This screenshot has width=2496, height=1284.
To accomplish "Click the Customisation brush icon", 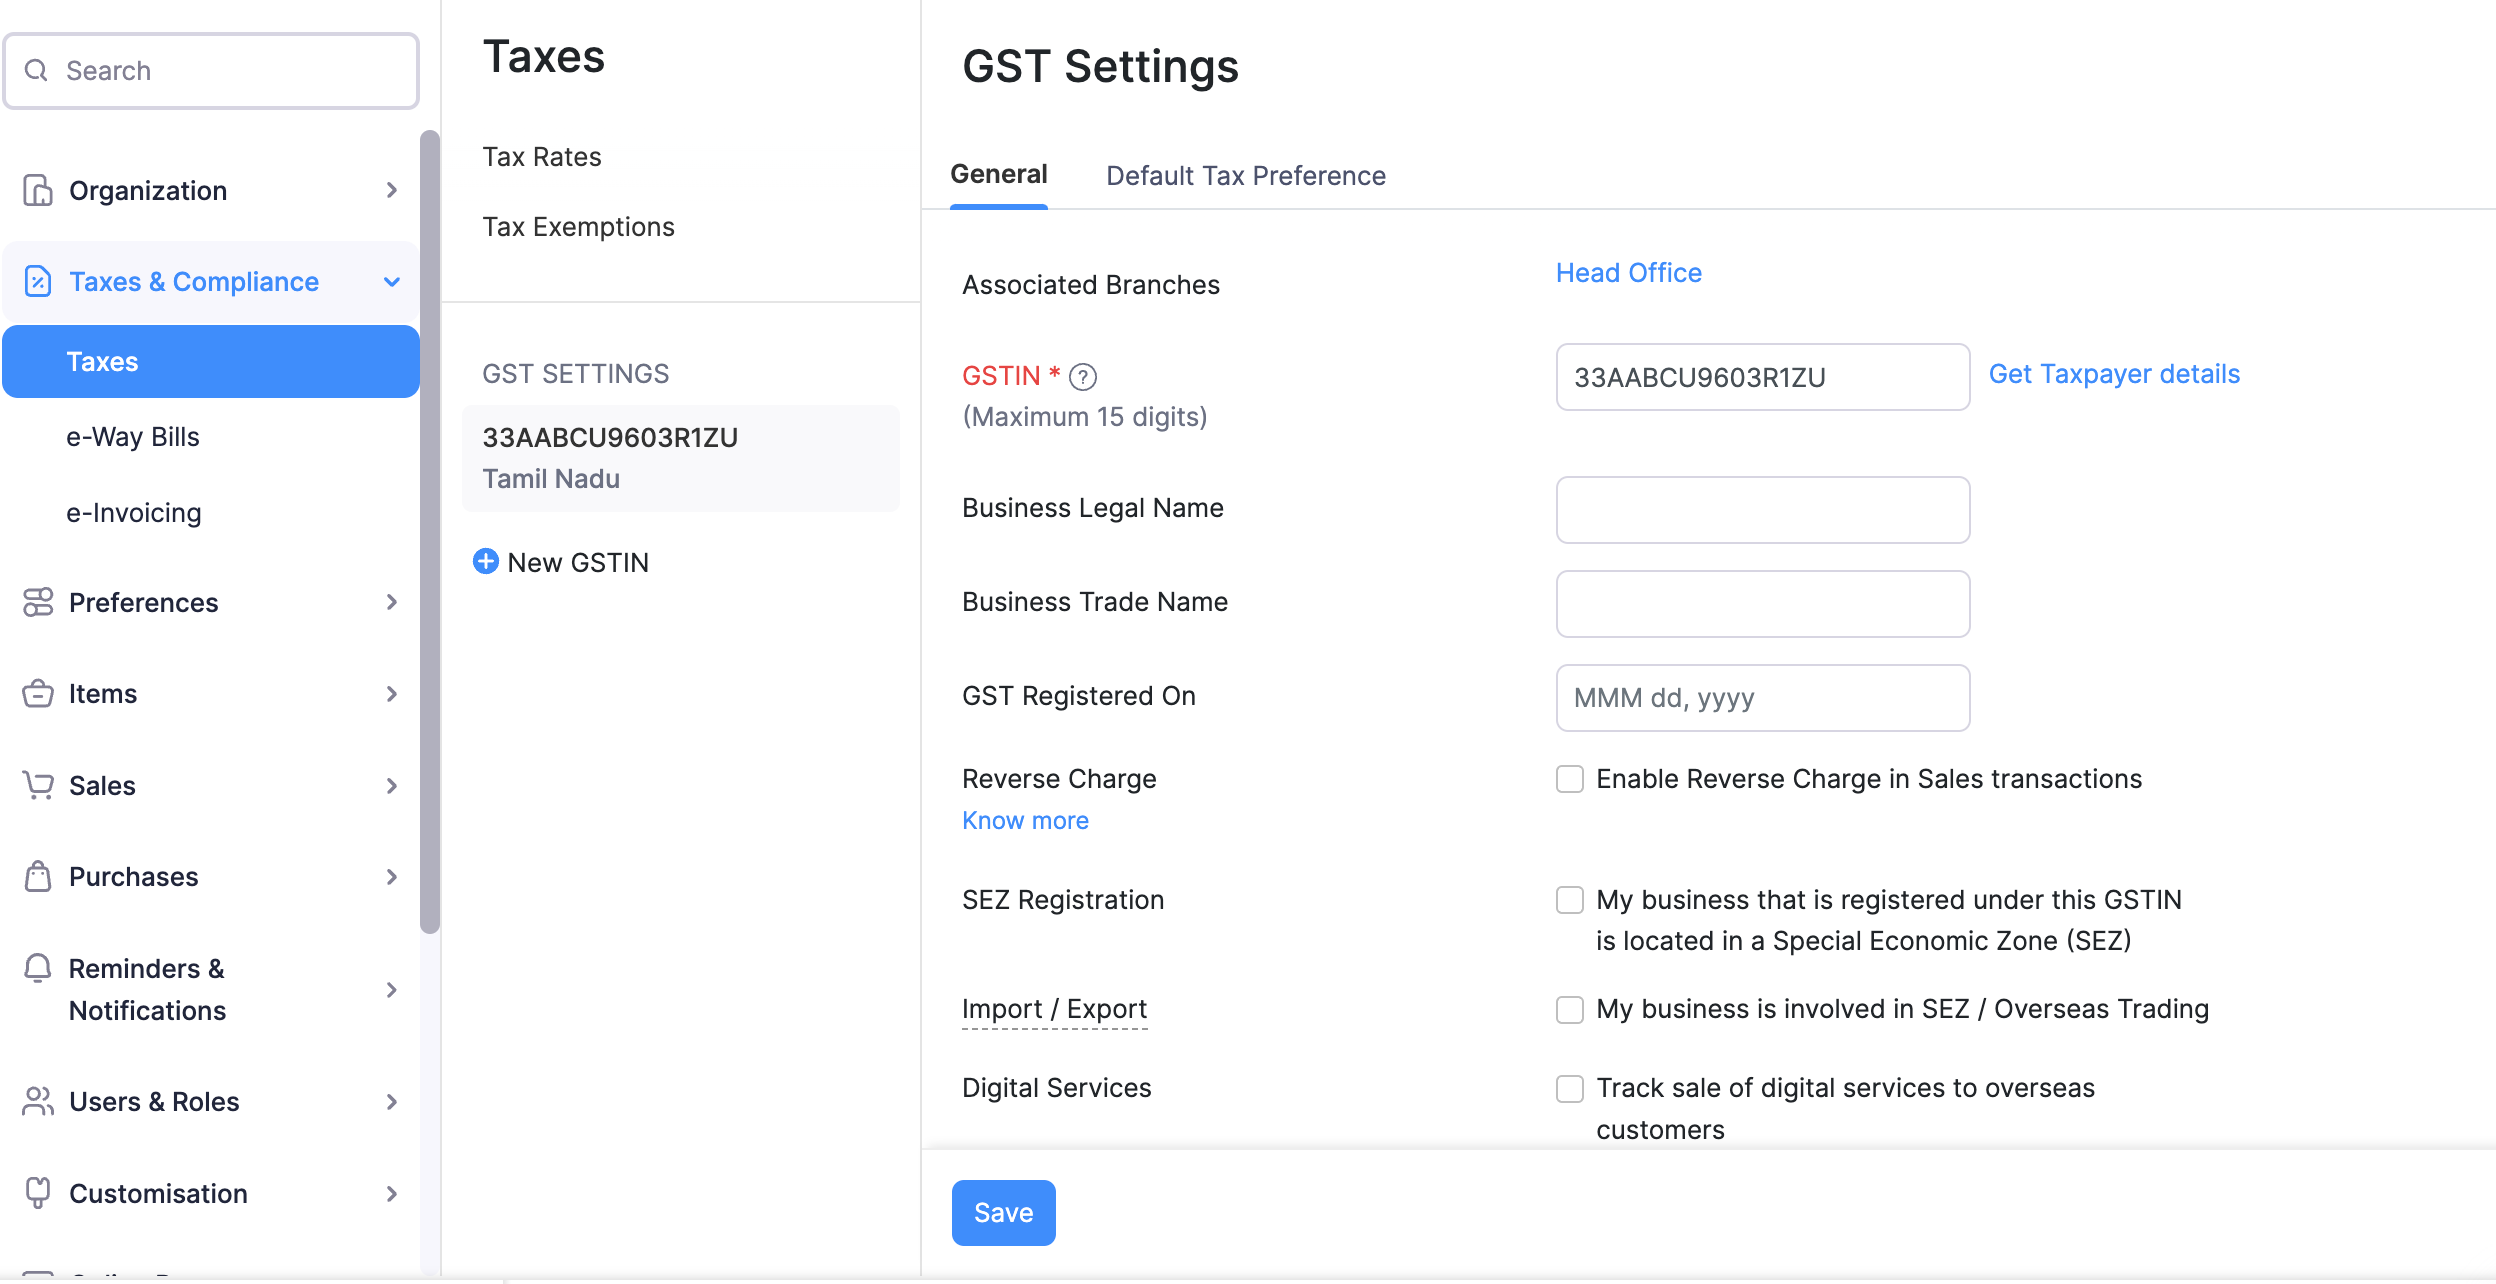I will point(38,1193).
